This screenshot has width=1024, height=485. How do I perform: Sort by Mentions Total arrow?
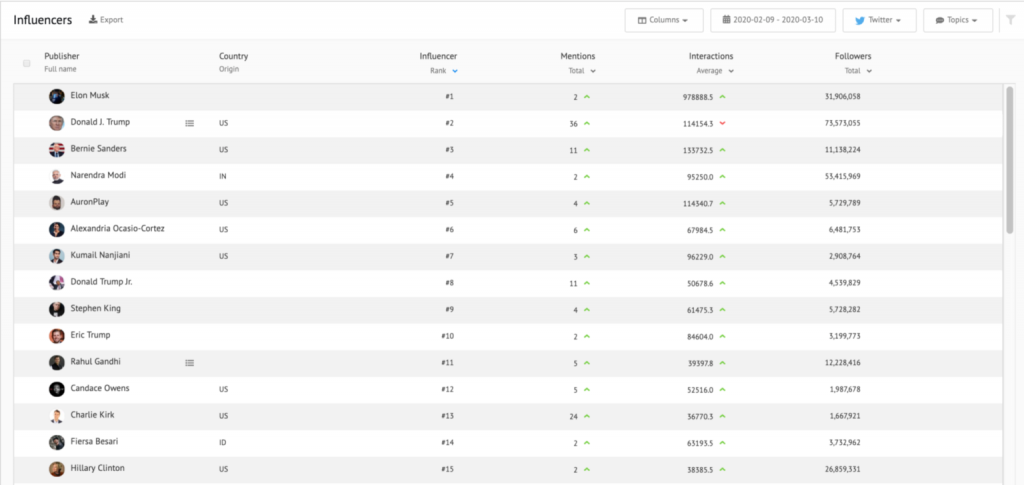coord(592,70)
